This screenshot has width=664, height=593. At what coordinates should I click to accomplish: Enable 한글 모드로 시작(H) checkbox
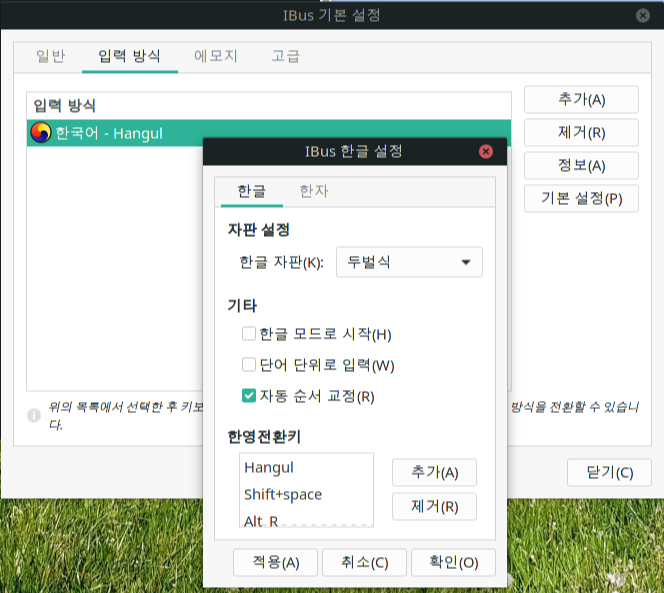point(249,334)
